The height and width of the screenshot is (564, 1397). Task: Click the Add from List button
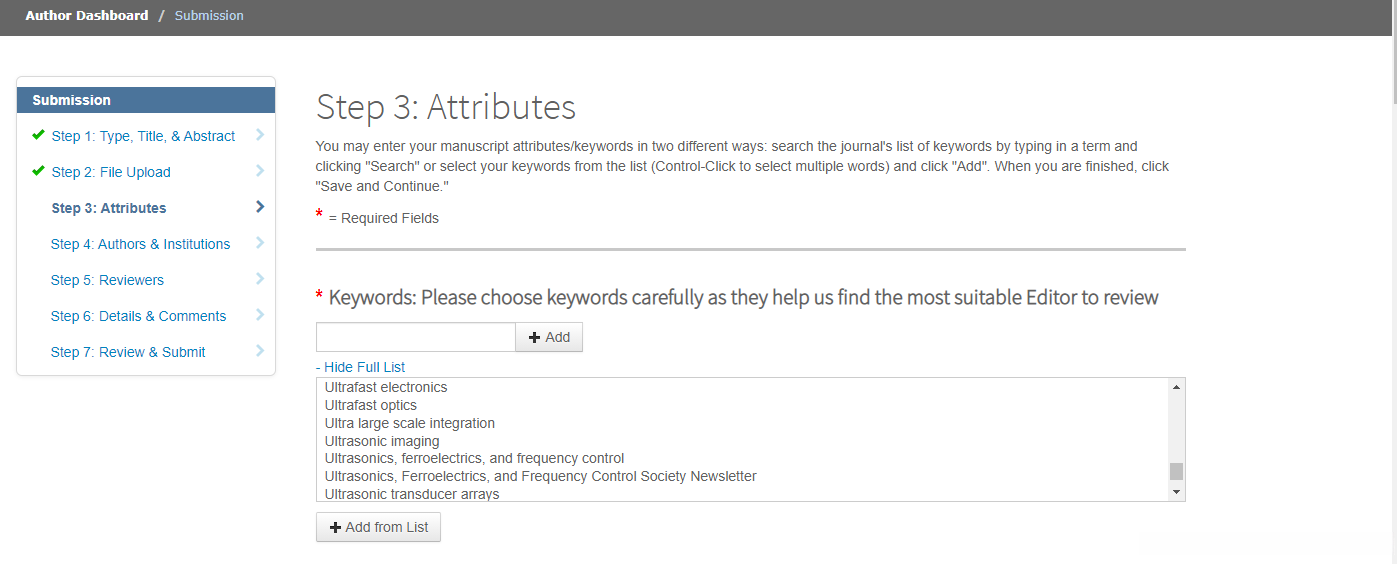pyautogui.click(x=378, y=527)
